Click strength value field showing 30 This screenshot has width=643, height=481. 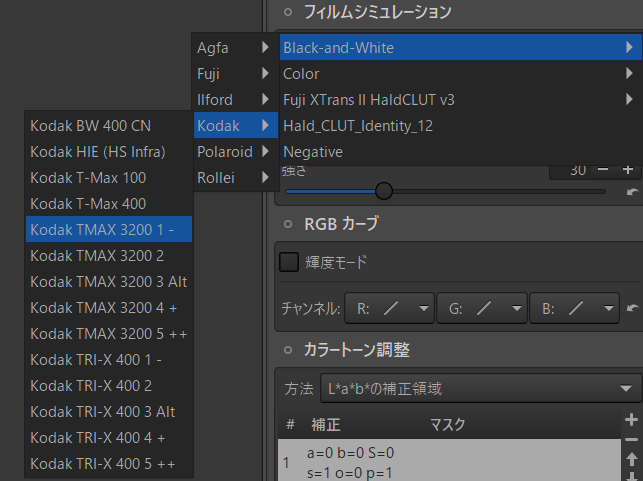coord(572,171)
